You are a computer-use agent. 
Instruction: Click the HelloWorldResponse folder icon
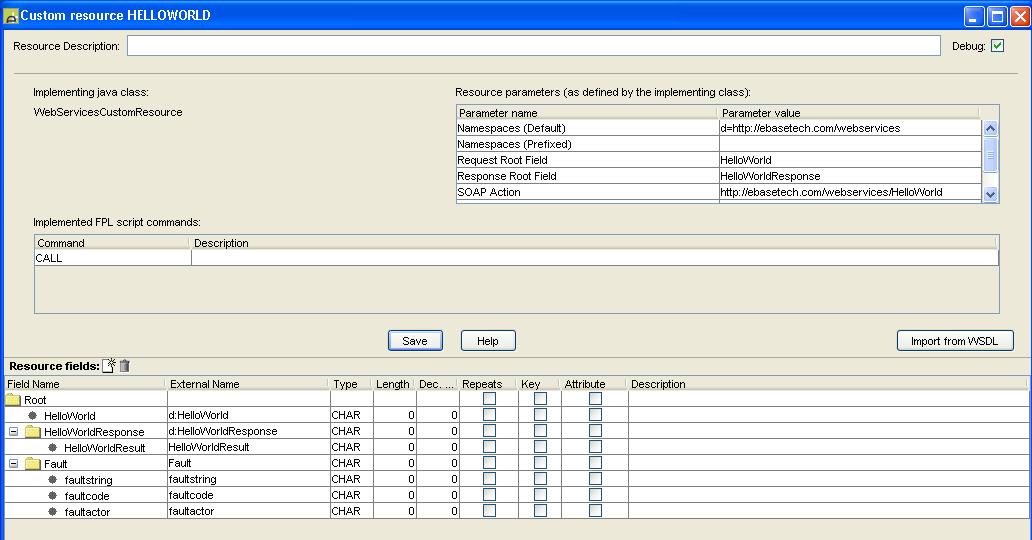click(x=33, y=432)
